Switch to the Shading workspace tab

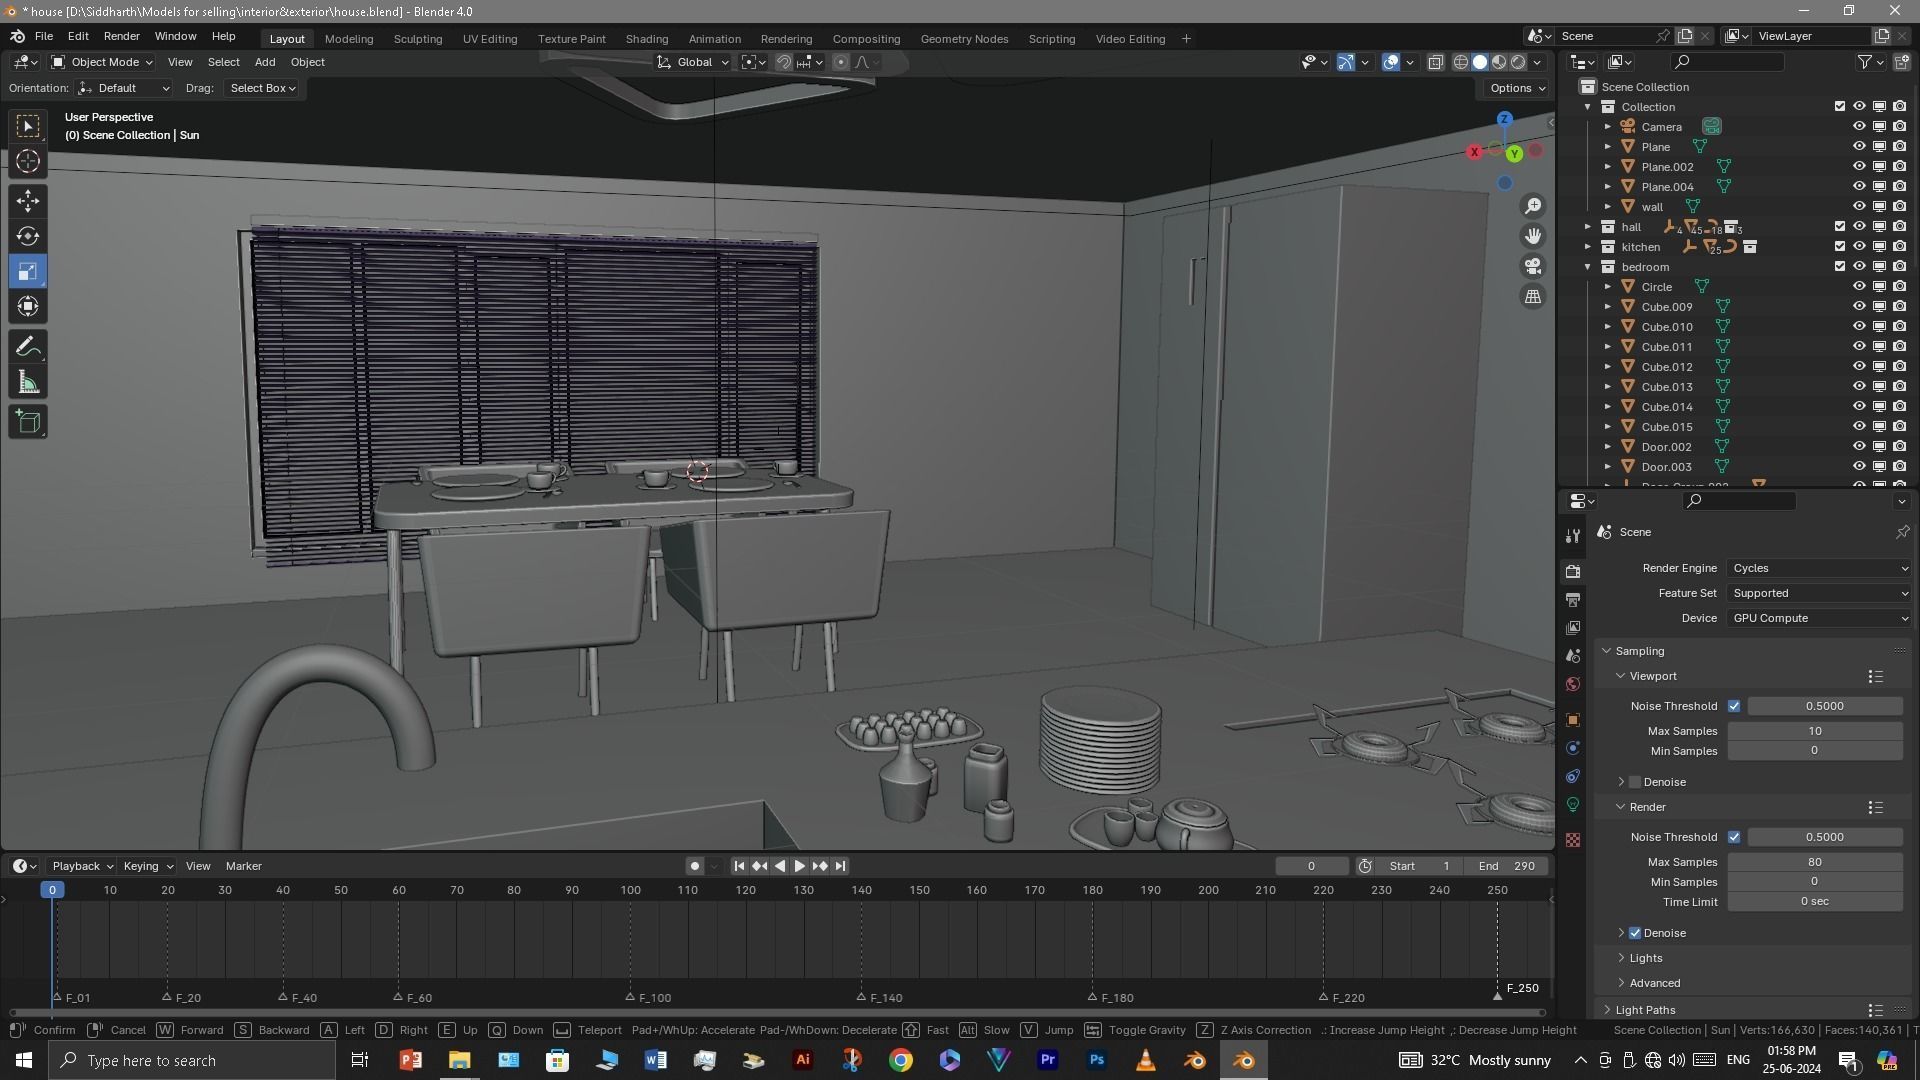point(647,39)
